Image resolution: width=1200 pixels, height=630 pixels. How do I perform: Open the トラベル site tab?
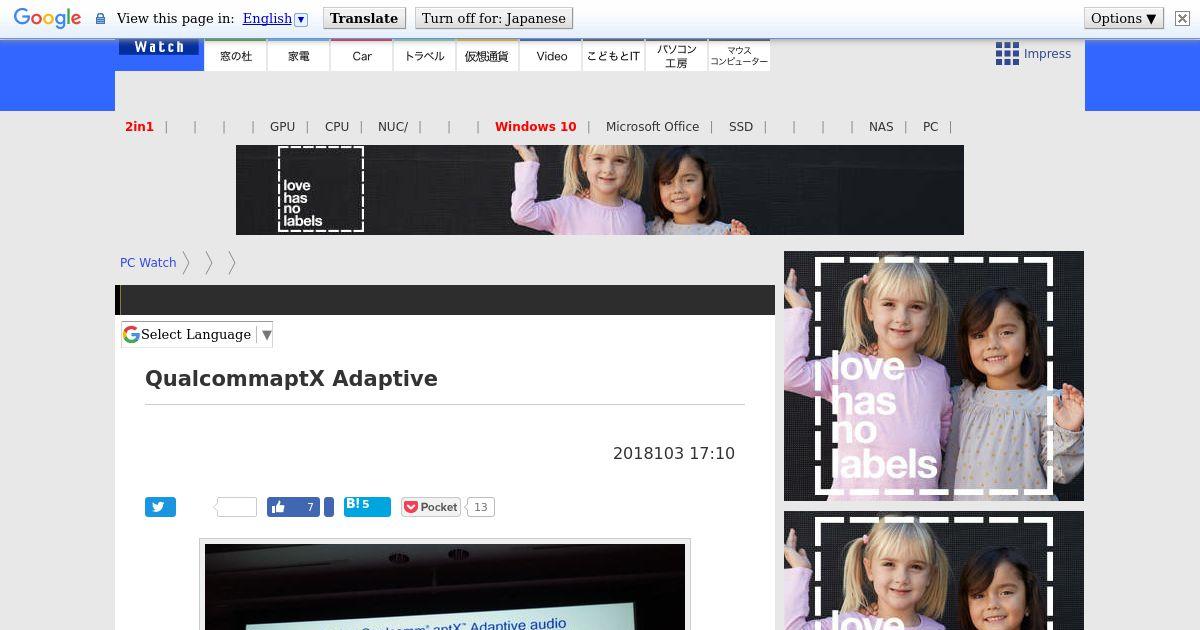click(x=424, y=56)
